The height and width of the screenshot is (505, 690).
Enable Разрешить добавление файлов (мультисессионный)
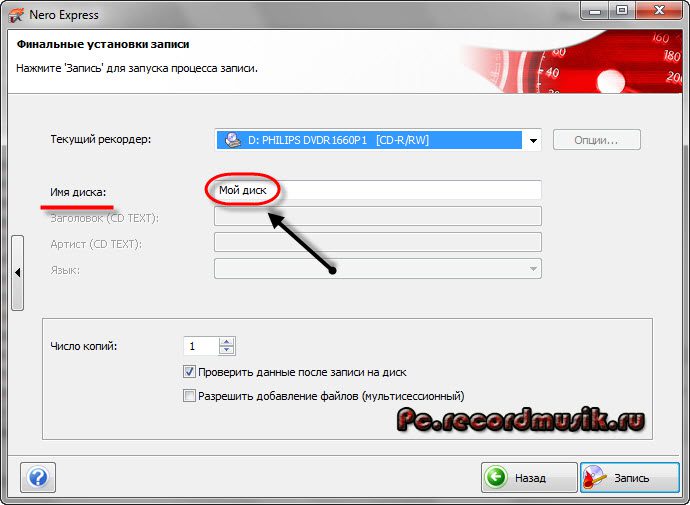[x=189, y=395]
